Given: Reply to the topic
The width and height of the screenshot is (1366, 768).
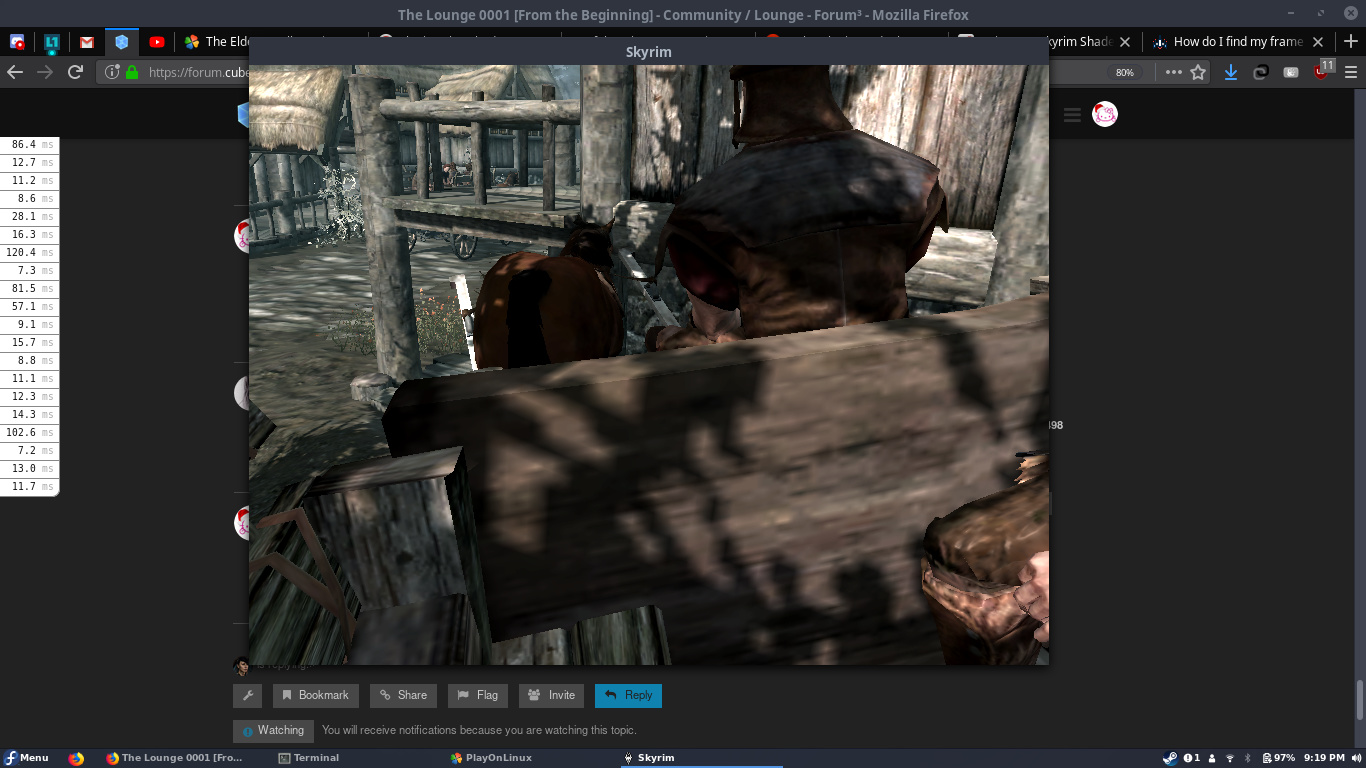Looking at the screenshot, I should click(628, 695).
